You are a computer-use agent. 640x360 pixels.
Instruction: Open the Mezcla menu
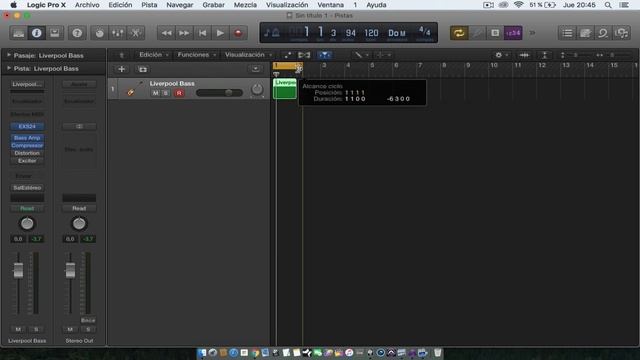pos(245,5)
